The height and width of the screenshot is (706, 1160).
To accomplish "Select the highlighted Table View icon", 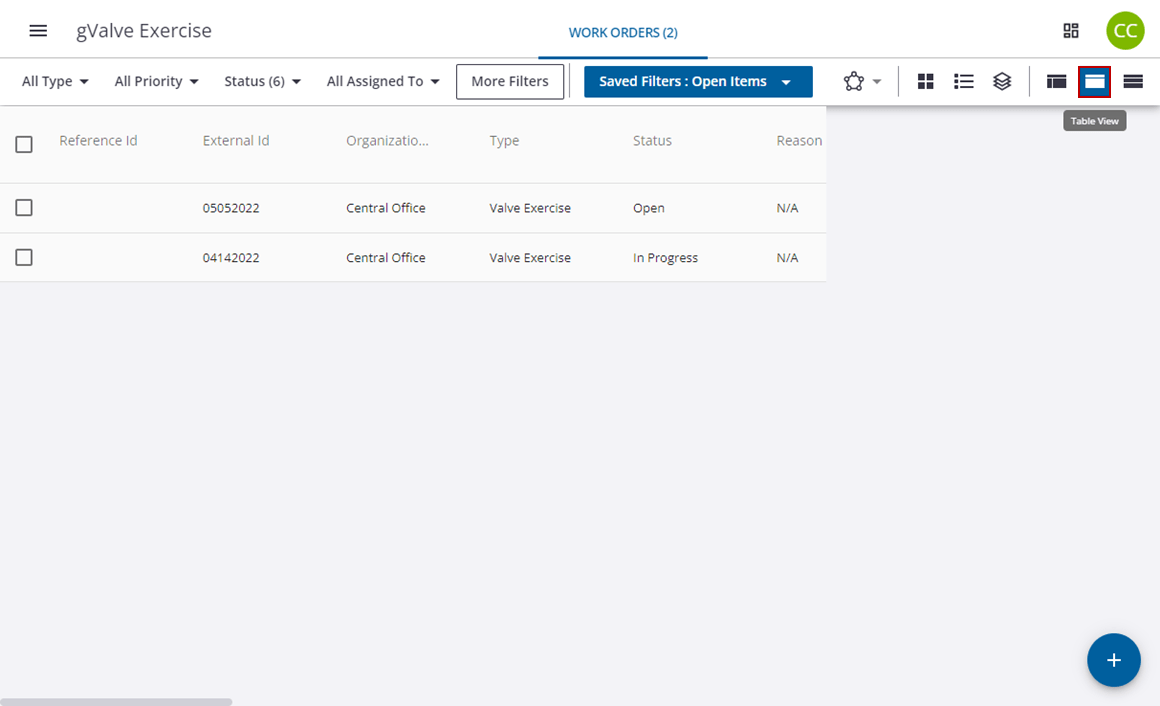I will tap(1094, 81).
